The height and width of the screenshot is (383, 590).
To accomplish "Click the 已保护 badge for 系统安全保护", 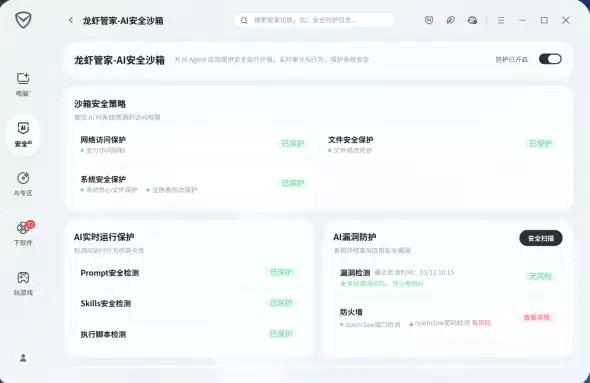I will pos(293,183).
